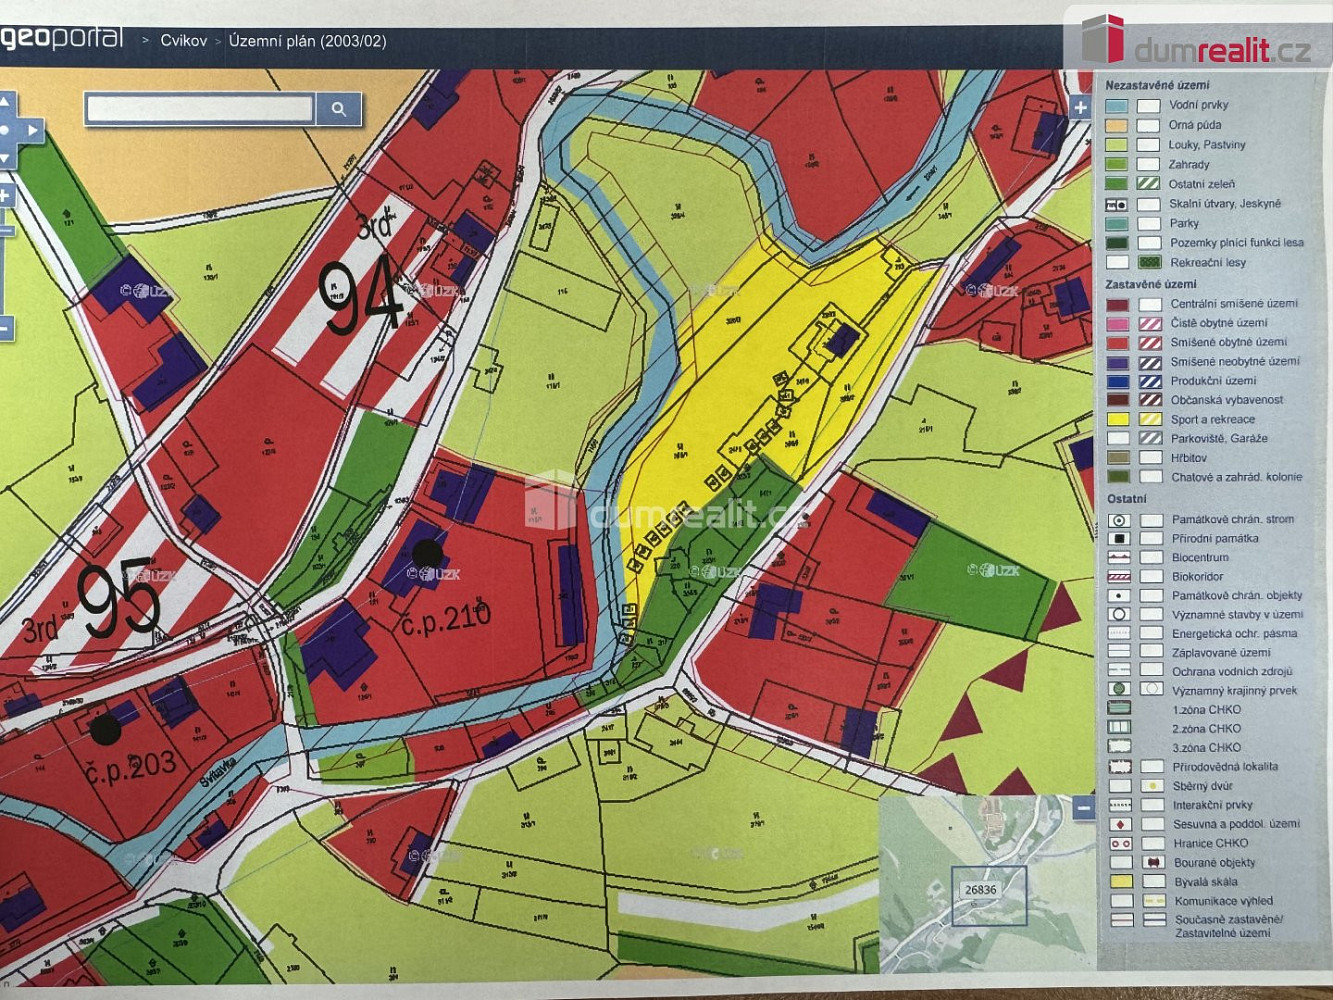Click the Centrální smíšené území label
The width and height of the screenshot is (1333, 1000).
point(1234,304)
